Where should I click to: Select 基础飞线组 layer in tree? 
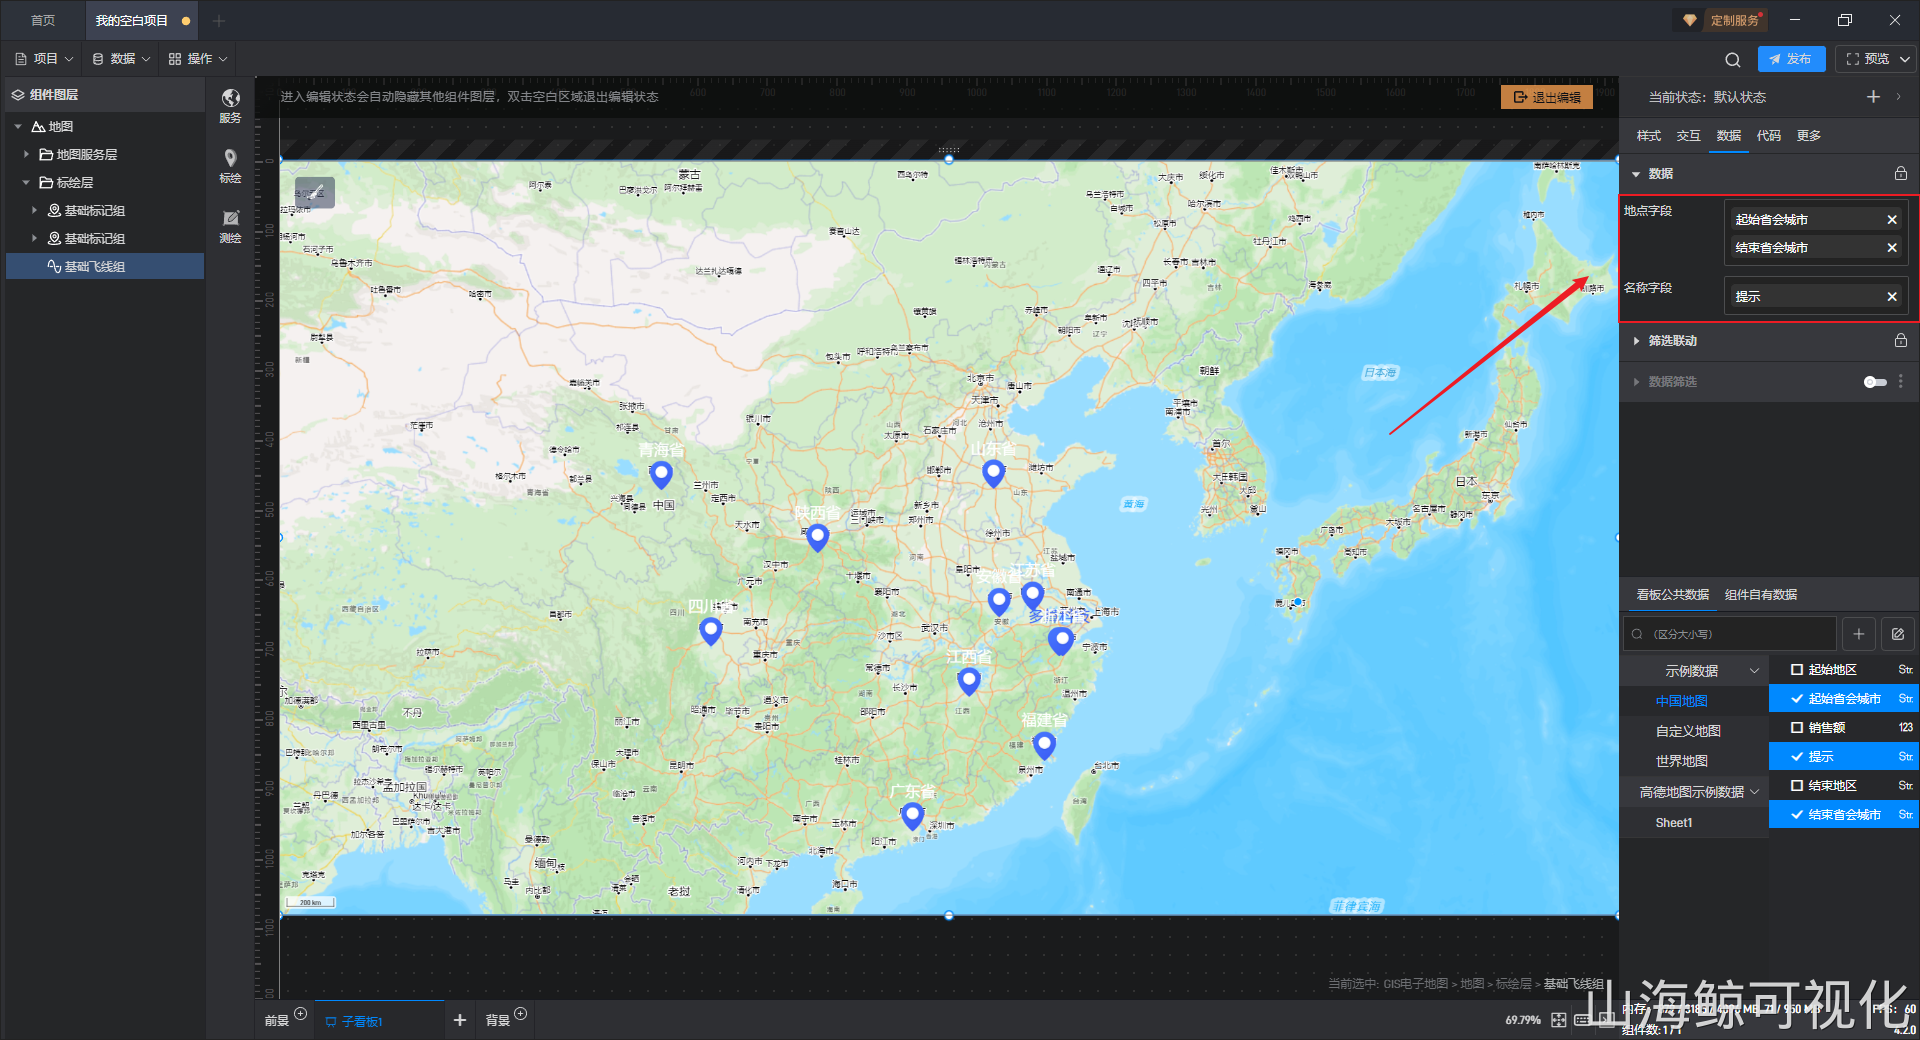click(105, 267)
